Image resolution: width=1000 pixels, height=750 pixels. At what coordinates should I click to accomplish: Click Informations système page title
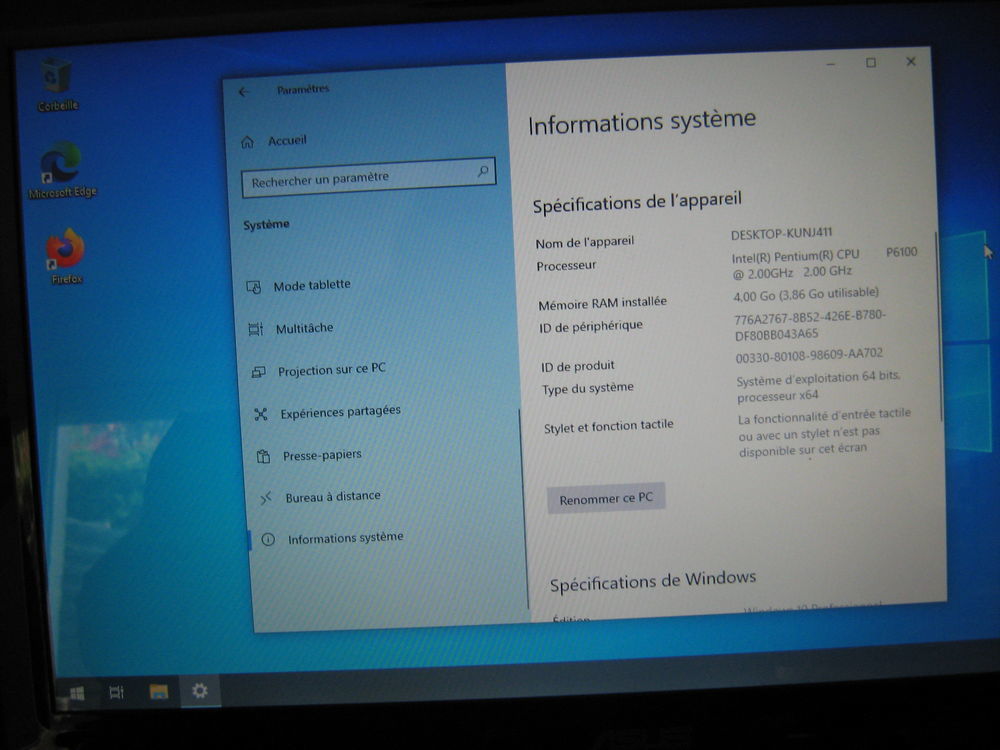pyautogui.click(x=642, y=122)
